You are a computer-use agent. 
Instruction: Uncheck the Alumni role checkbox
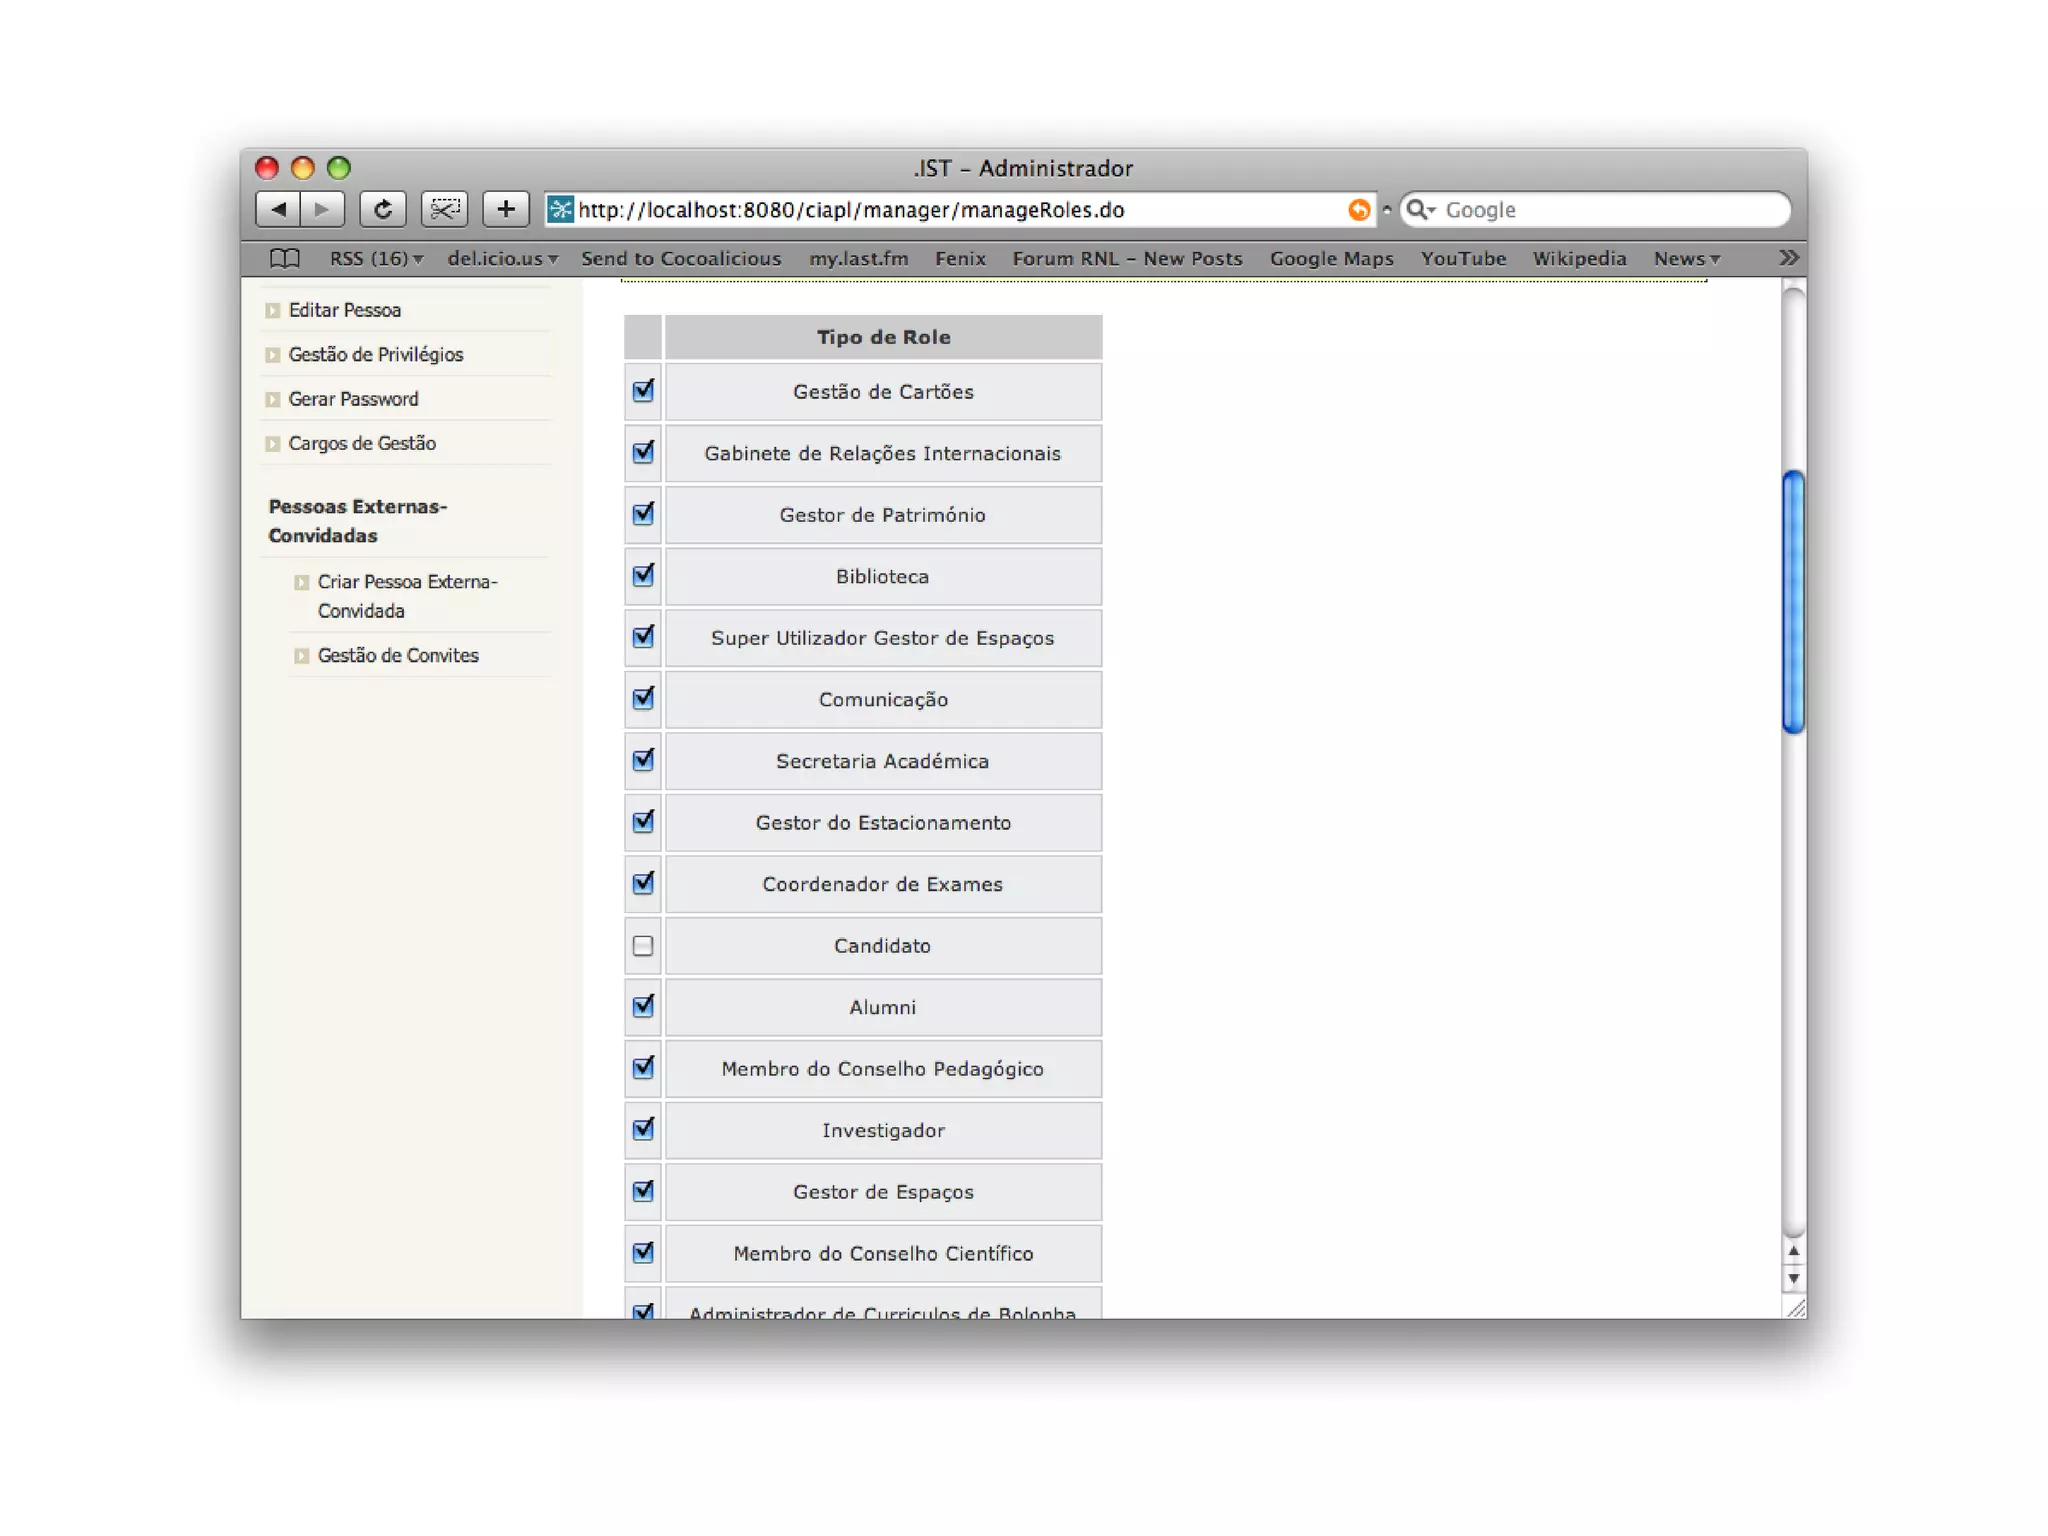[643, 1006]
